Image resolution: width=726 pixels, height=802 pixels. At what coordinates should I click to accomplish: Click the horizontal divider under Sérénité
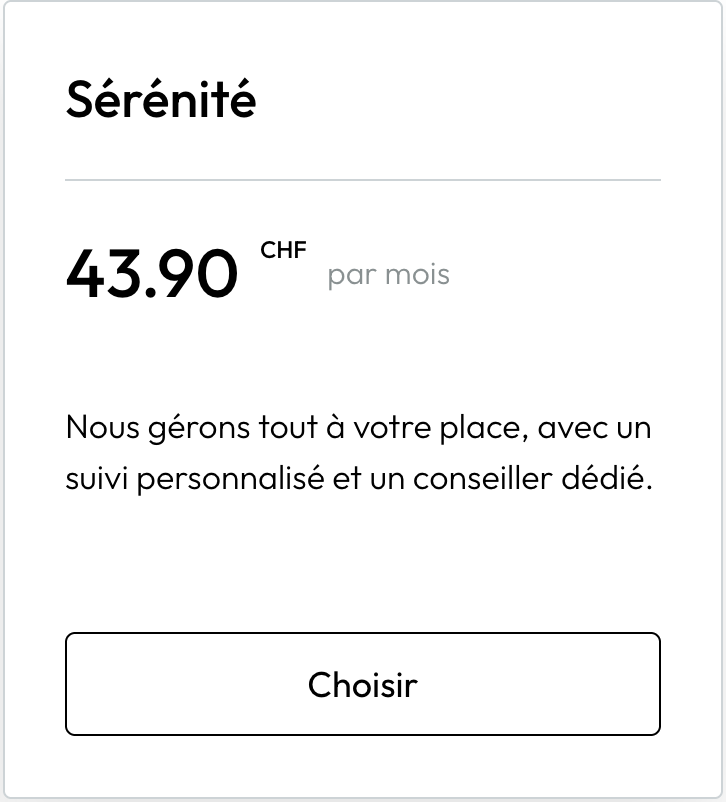[363, 180]
